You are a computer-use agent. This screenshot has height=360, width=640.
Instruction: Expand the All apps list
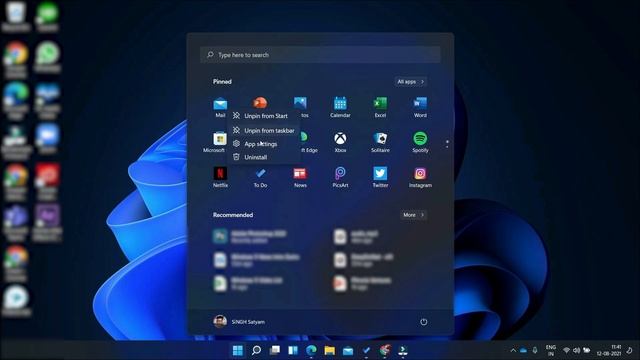(x=411, y=82)
